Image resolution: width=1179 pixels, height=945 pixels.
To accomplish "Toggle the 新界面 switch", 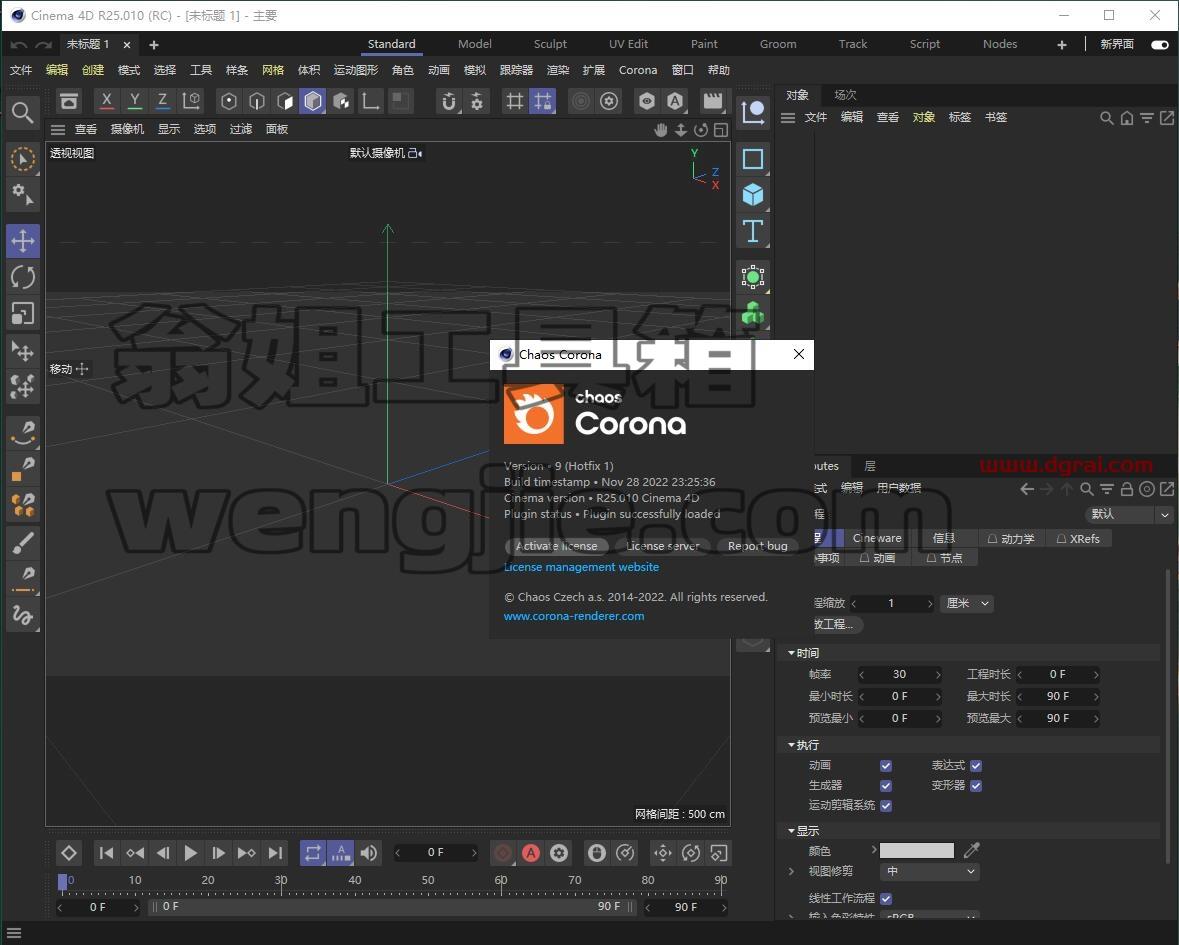I will click(x=1159, y=44).
